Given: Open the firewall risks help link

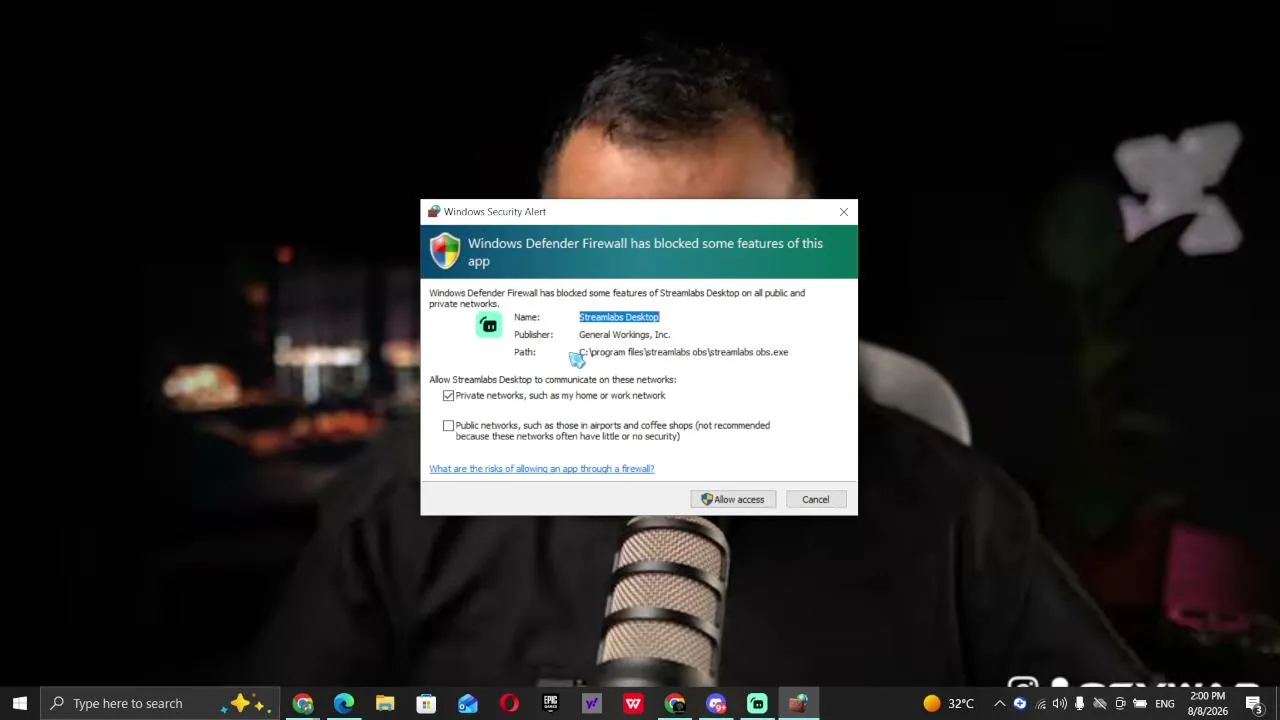Looking at the screenshot, I should [x=542, y=469].
